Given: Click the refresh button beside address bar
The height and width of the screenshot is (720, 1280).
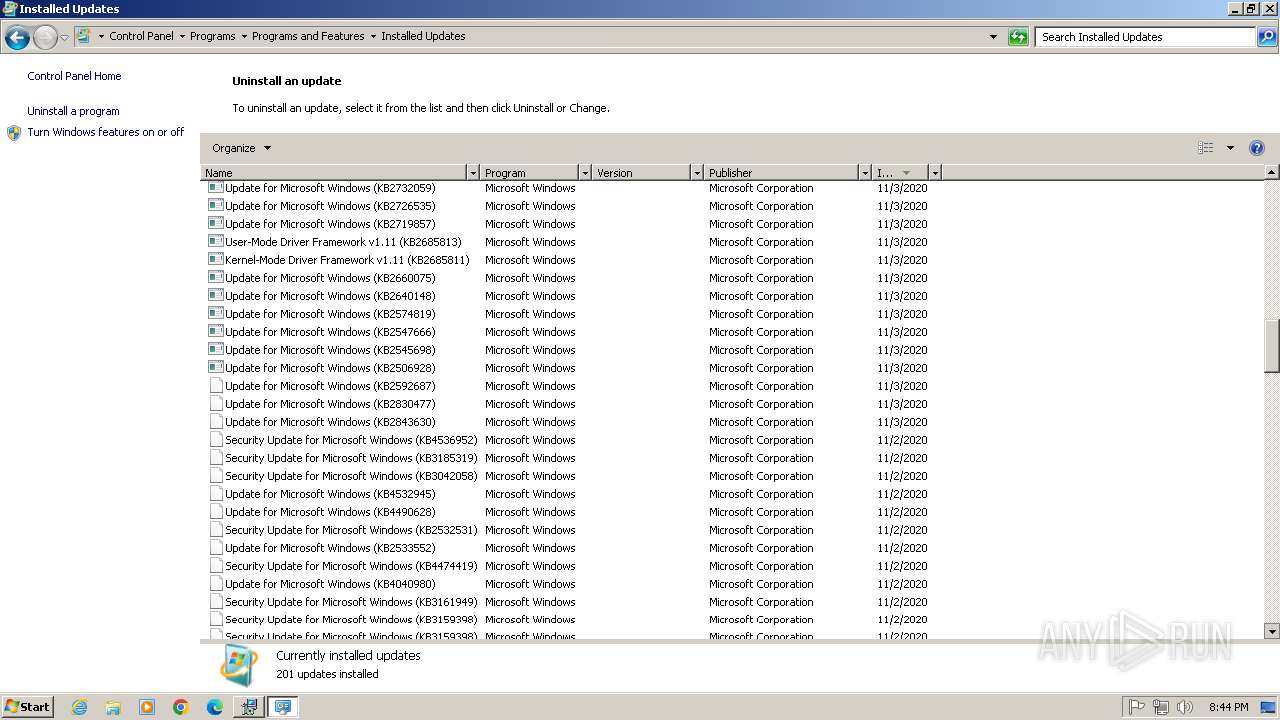Looking at the screenshot, I should 1018,37.
